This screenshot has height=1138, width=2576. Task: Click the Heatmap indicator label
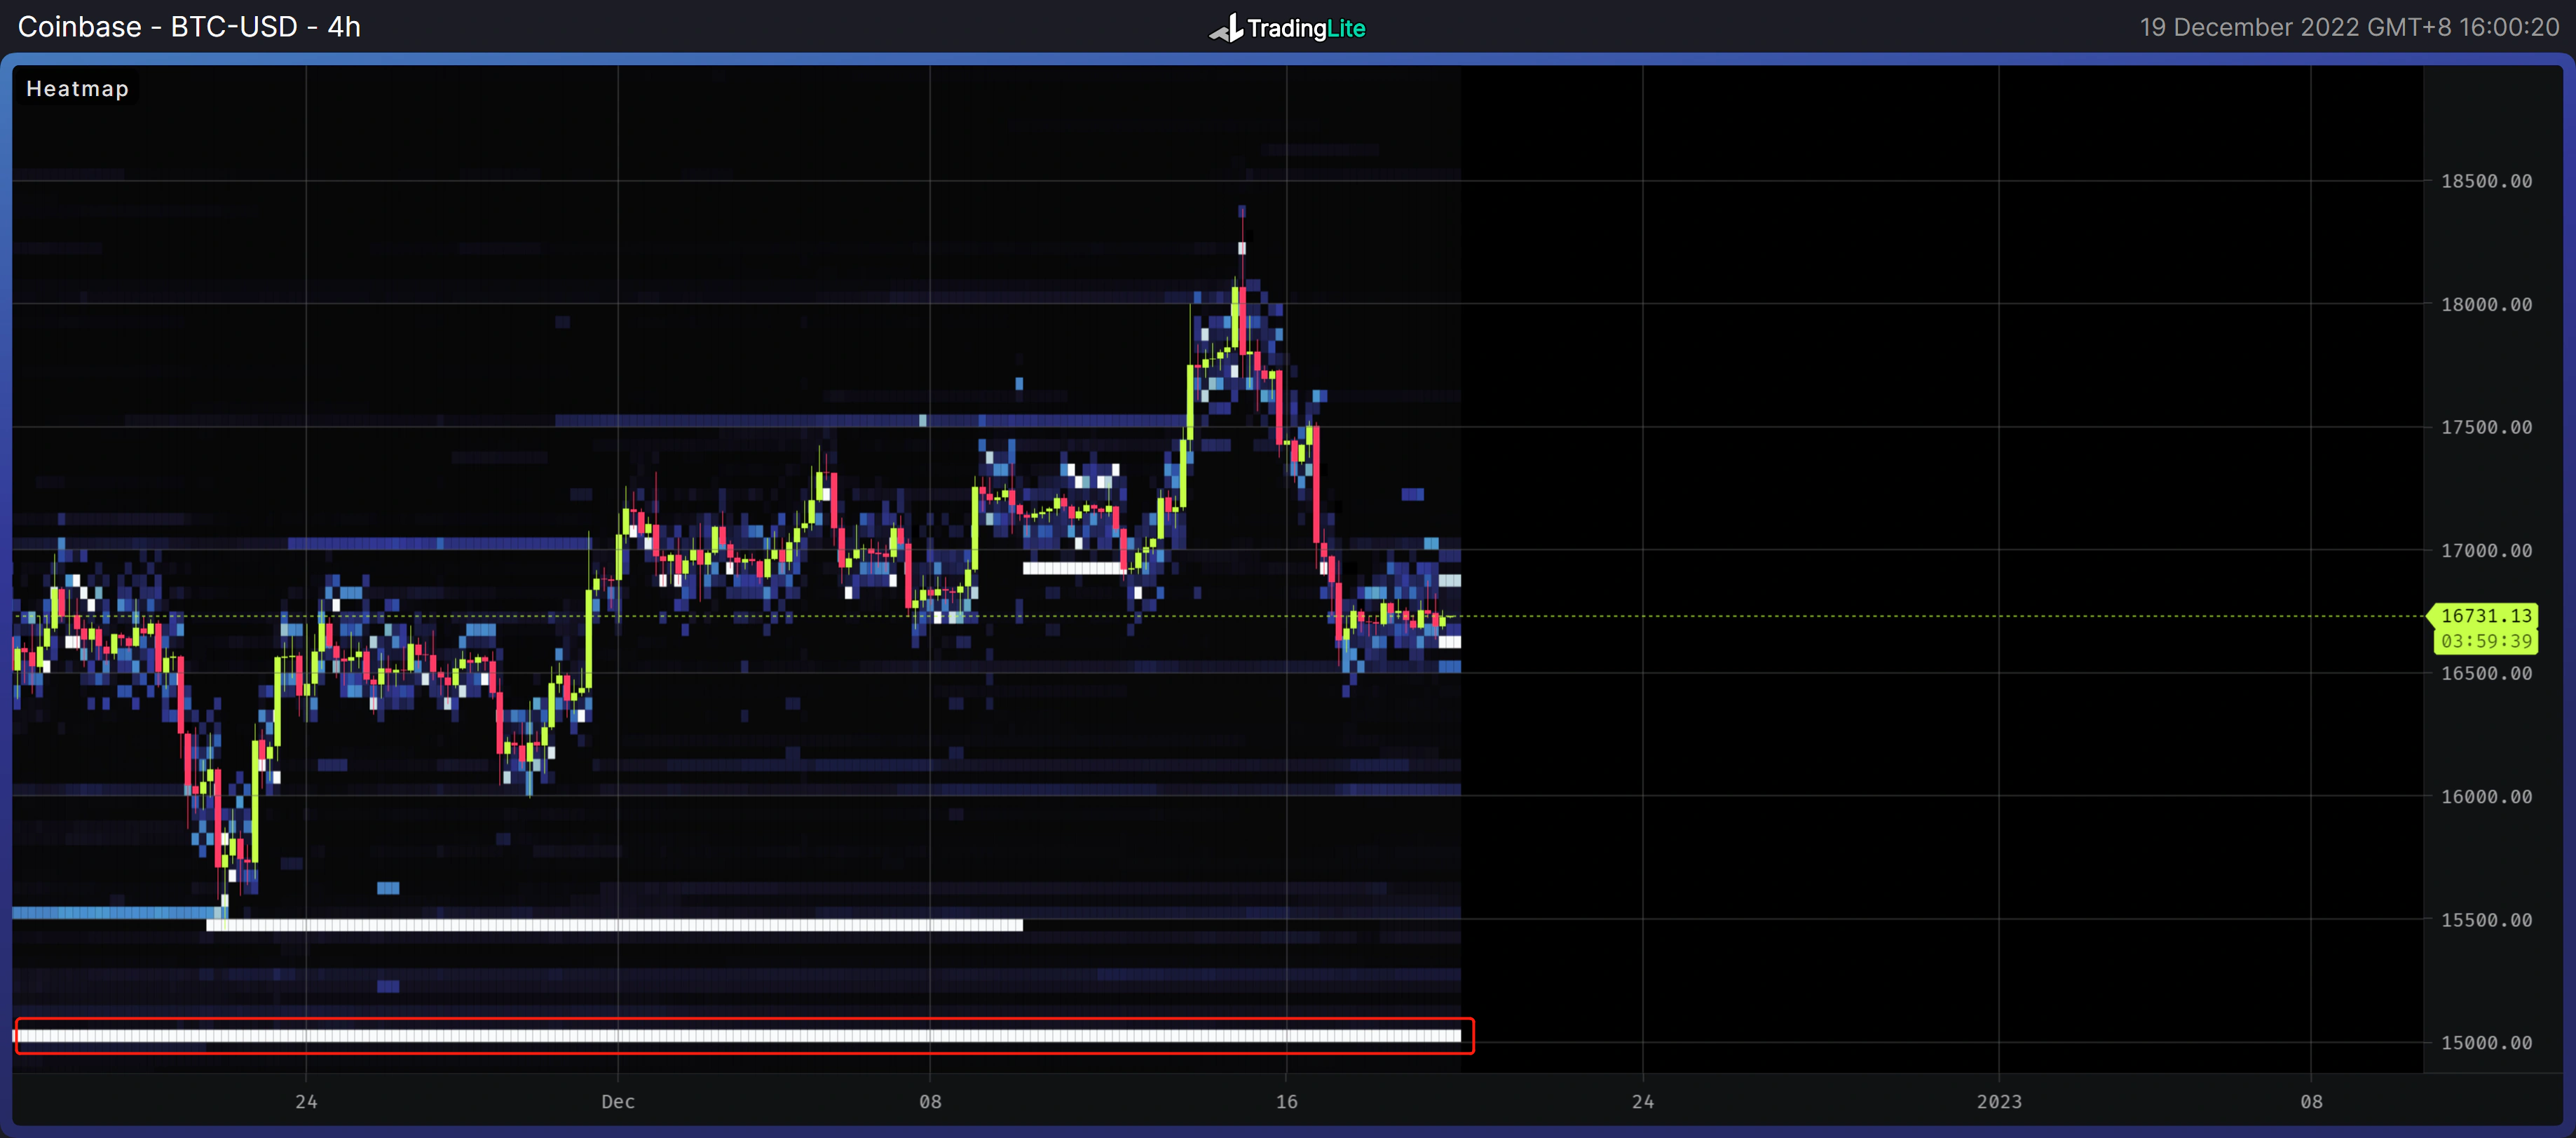tap(77, 89)
